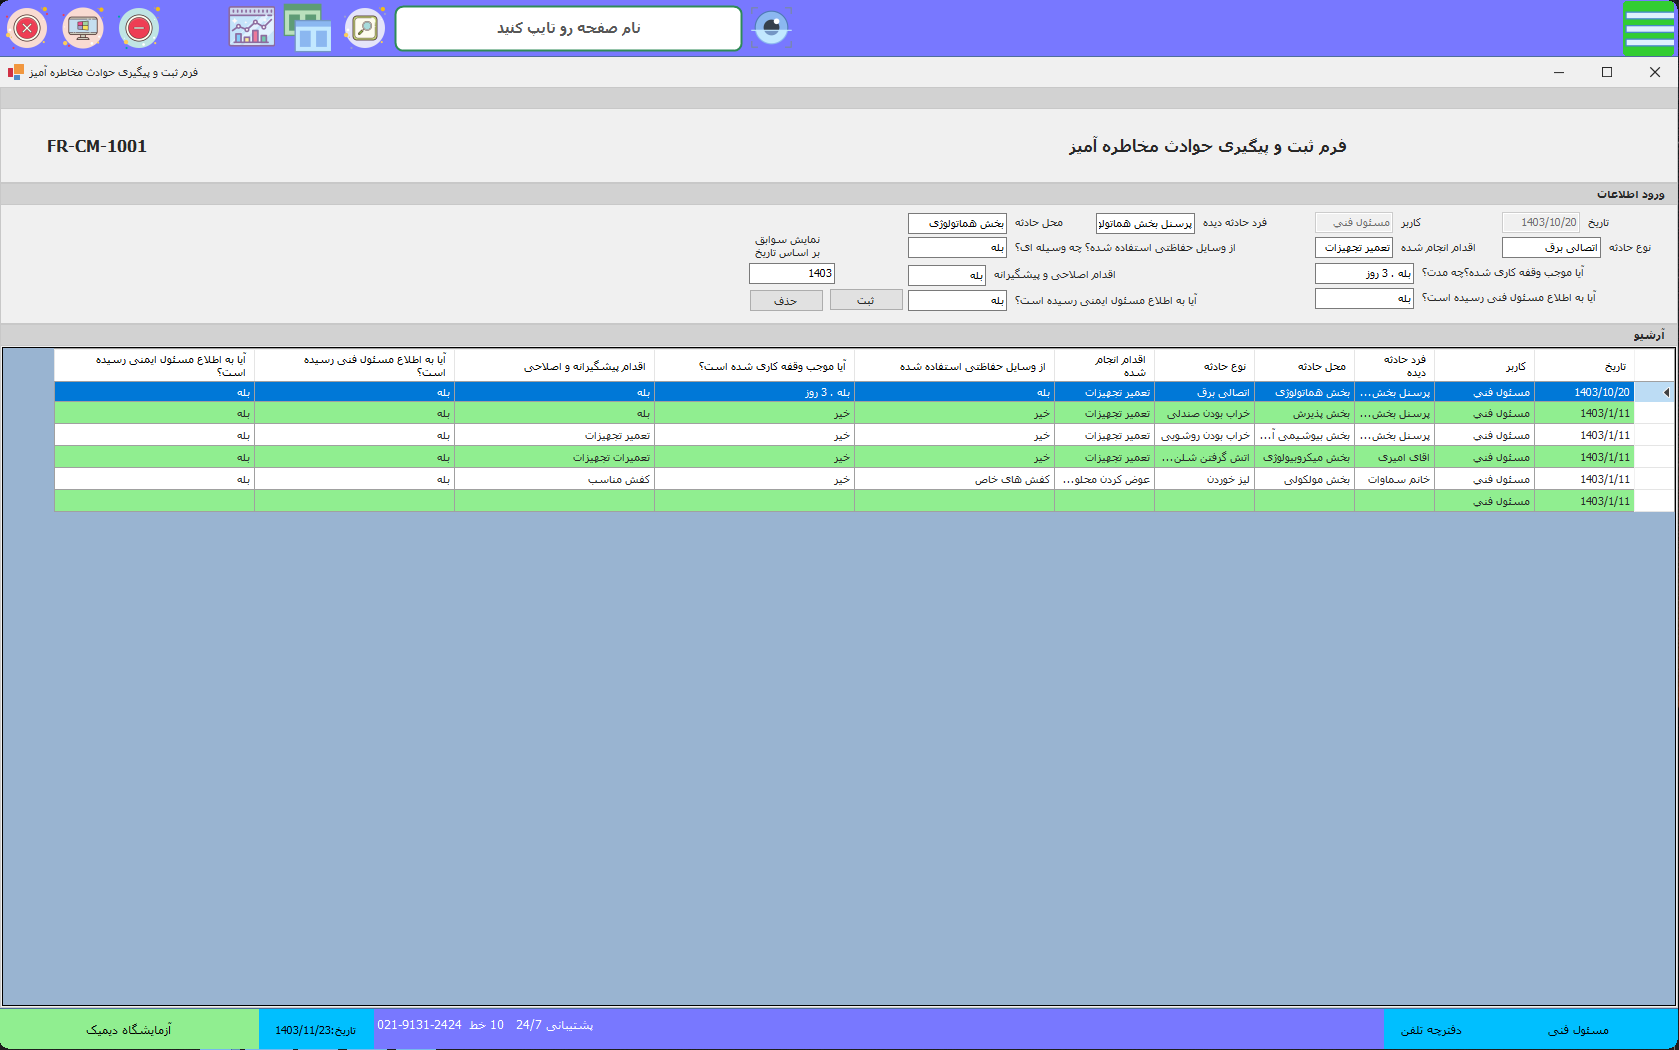Click cell کفش های خاص
Image resolution: width=1679 pixels, height=1050 pixels.
point(954,479)
